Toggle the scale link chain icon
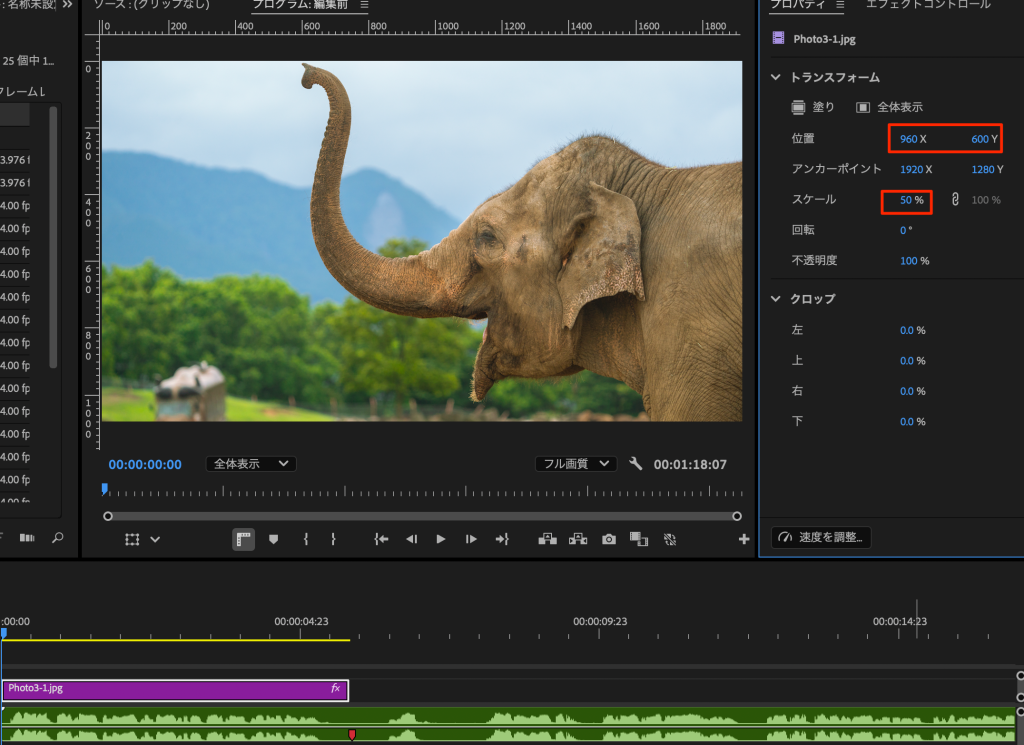This screenshot has width=1024, height=745. coord(954,200)
